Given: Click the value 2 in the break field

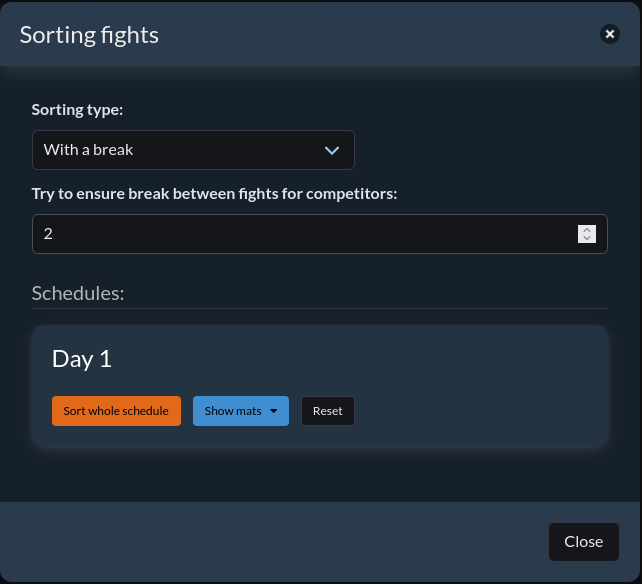Looking at the screenshot, I should click(48, 234).
